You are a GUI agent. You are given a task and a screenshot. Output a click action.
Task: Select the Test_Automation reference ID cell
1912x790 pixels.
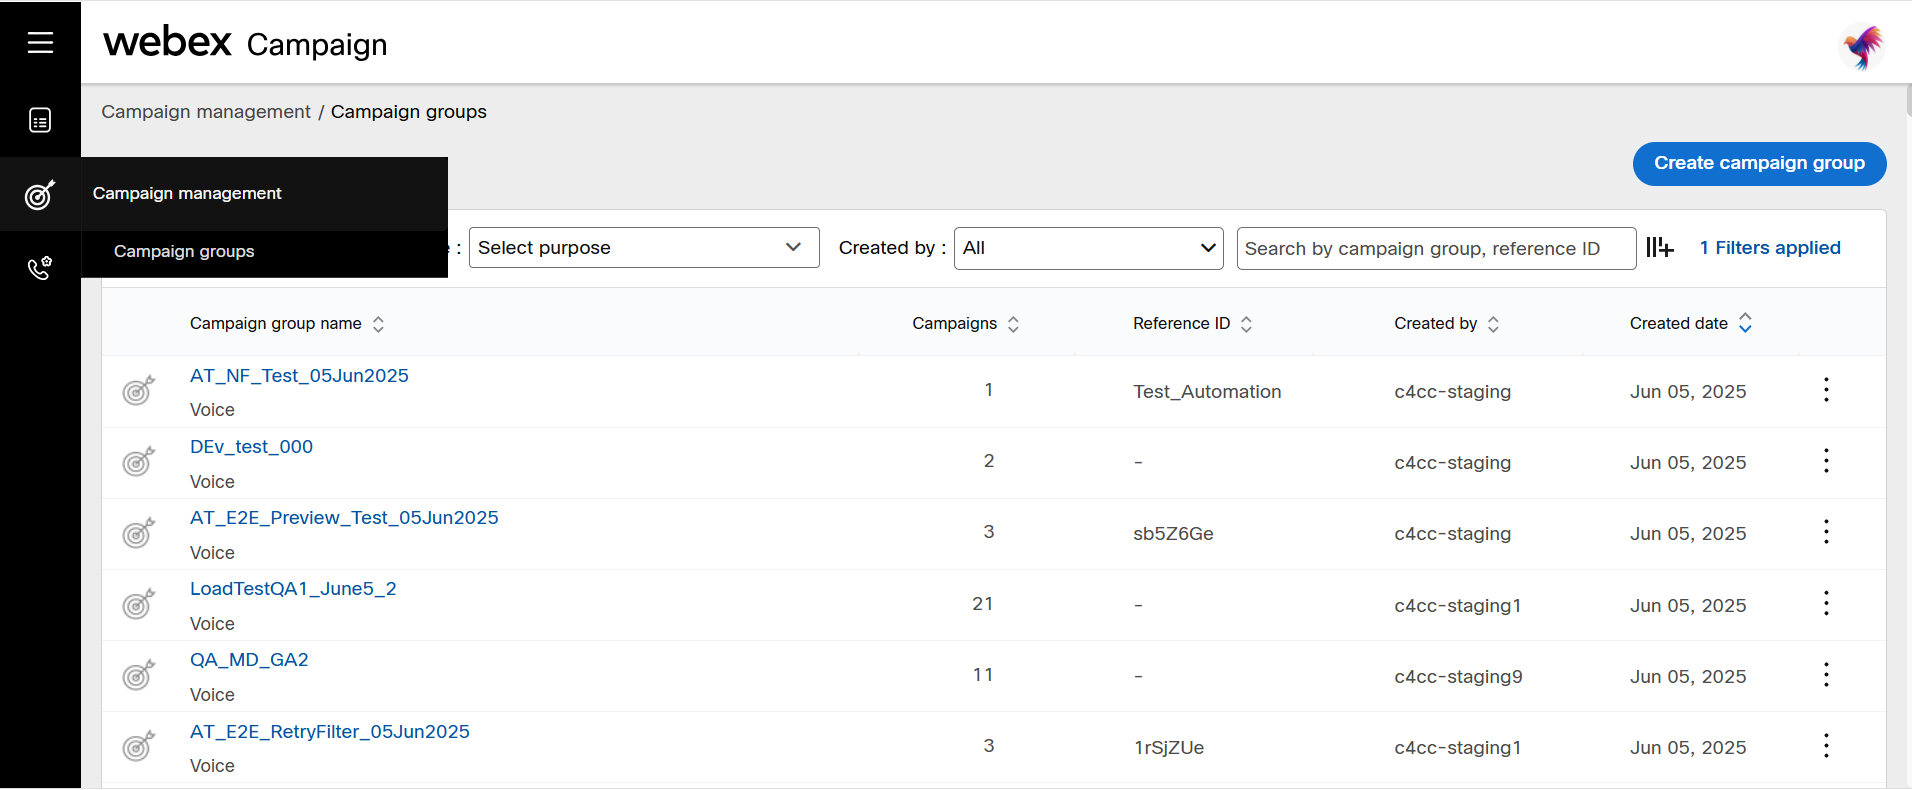tap(1207, 392)
